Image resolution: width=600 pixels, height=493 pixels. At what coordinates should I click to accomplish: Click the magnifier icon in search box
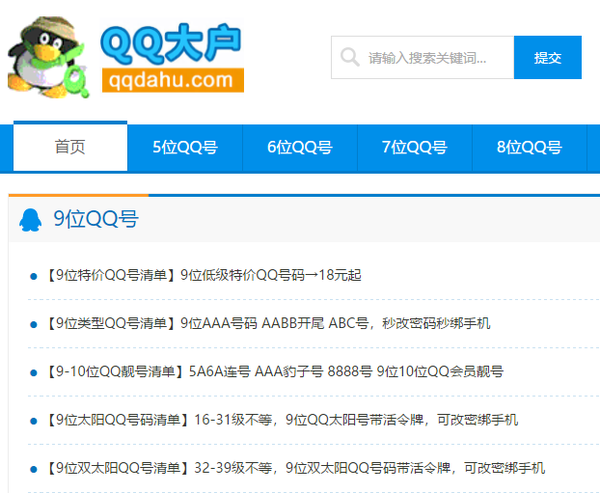[350, 57]
